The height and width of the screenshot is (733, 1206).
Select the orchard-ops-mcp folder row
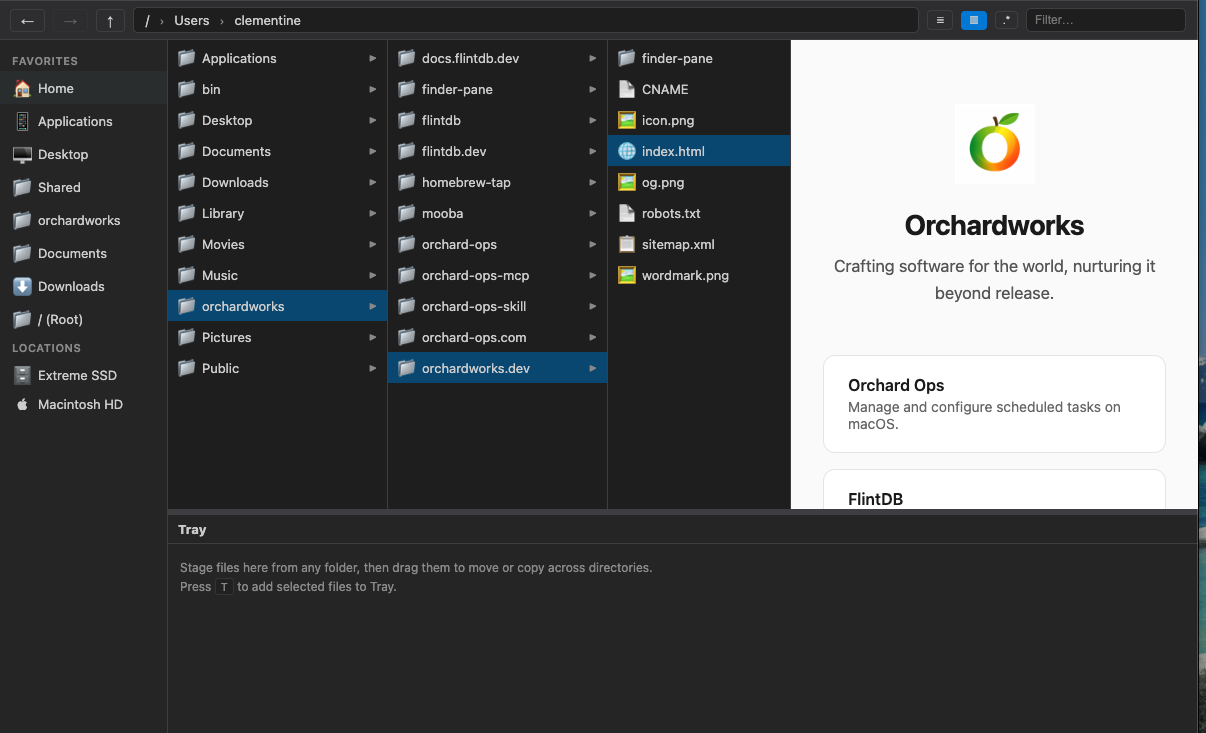click(497, 275)
